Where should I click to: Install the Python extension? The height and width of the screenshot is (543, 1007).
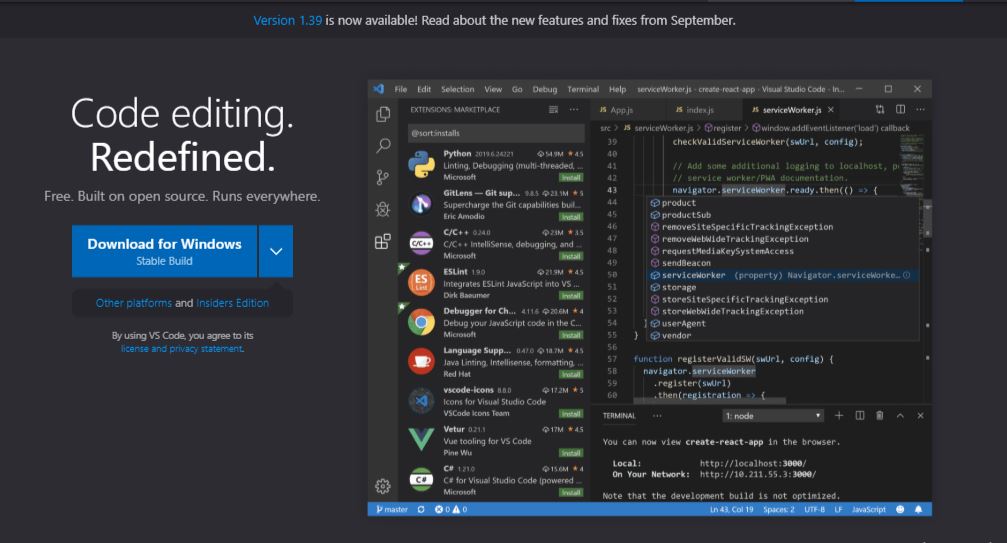(571, 178)
